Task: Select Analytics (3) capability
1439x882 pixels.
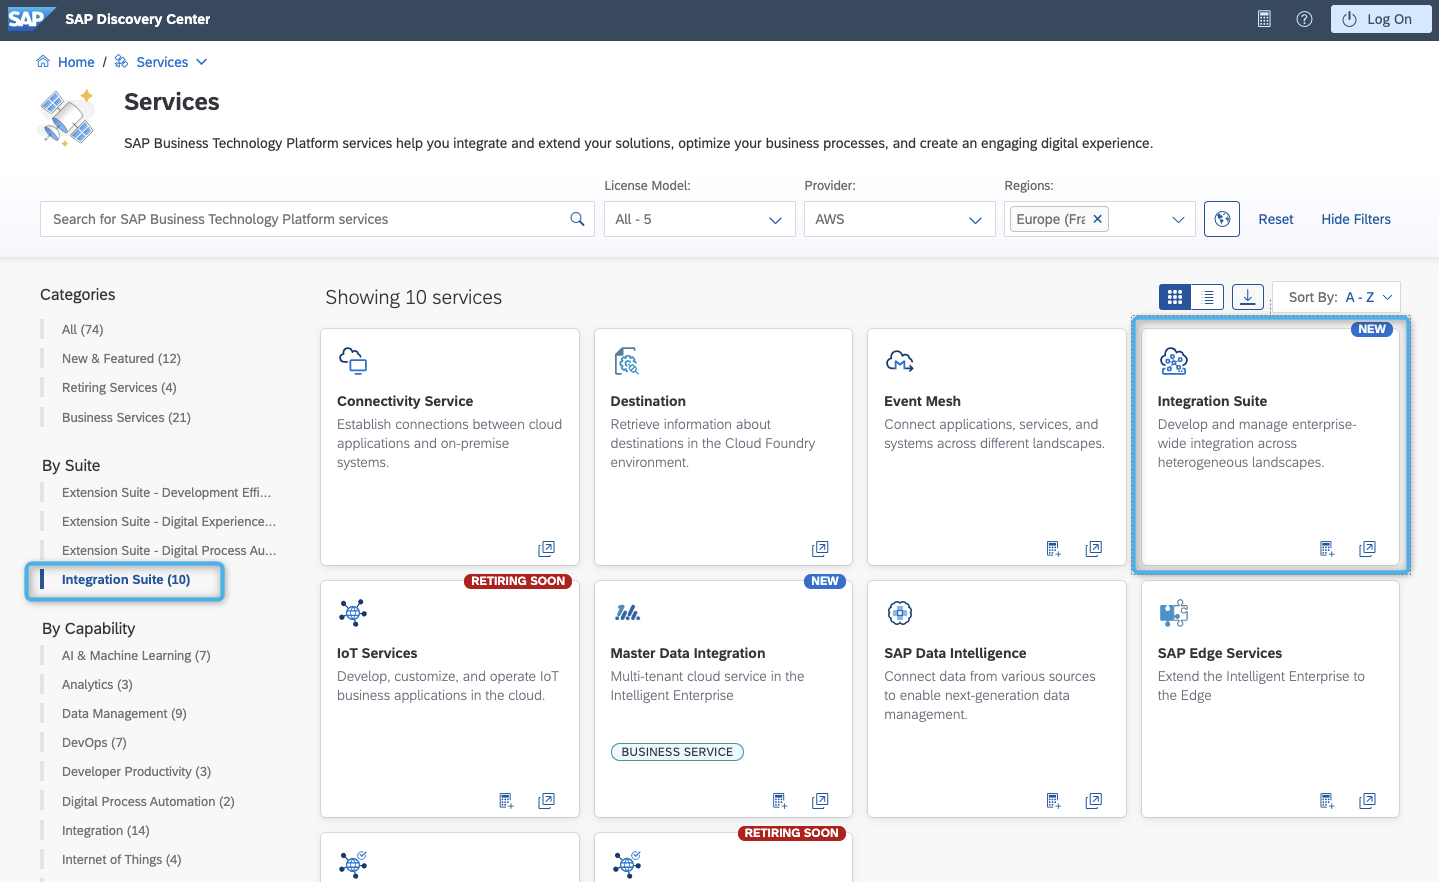Action: [97, 684]
